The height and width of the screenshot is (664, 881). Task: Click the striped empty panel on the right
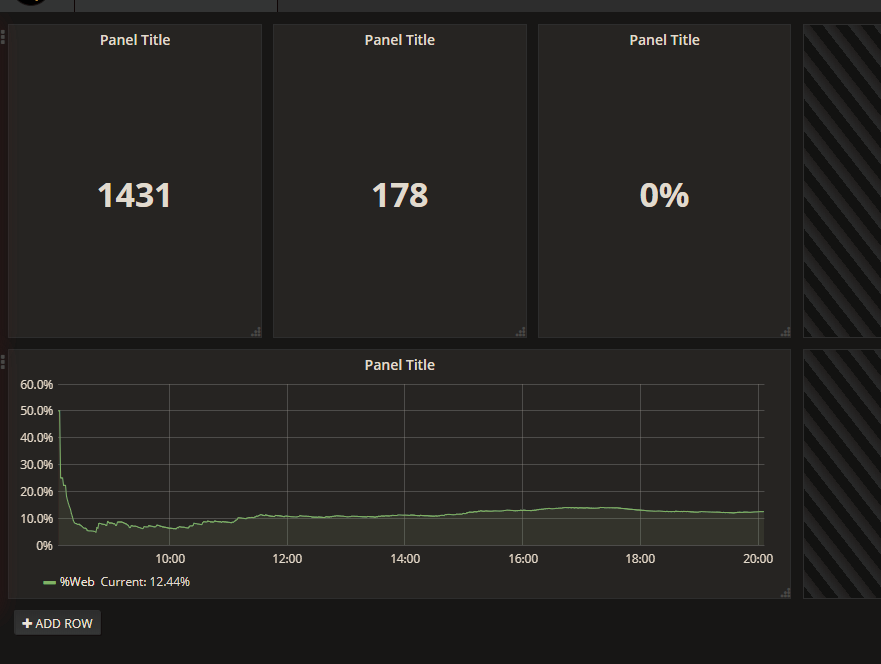pos(843,180)
